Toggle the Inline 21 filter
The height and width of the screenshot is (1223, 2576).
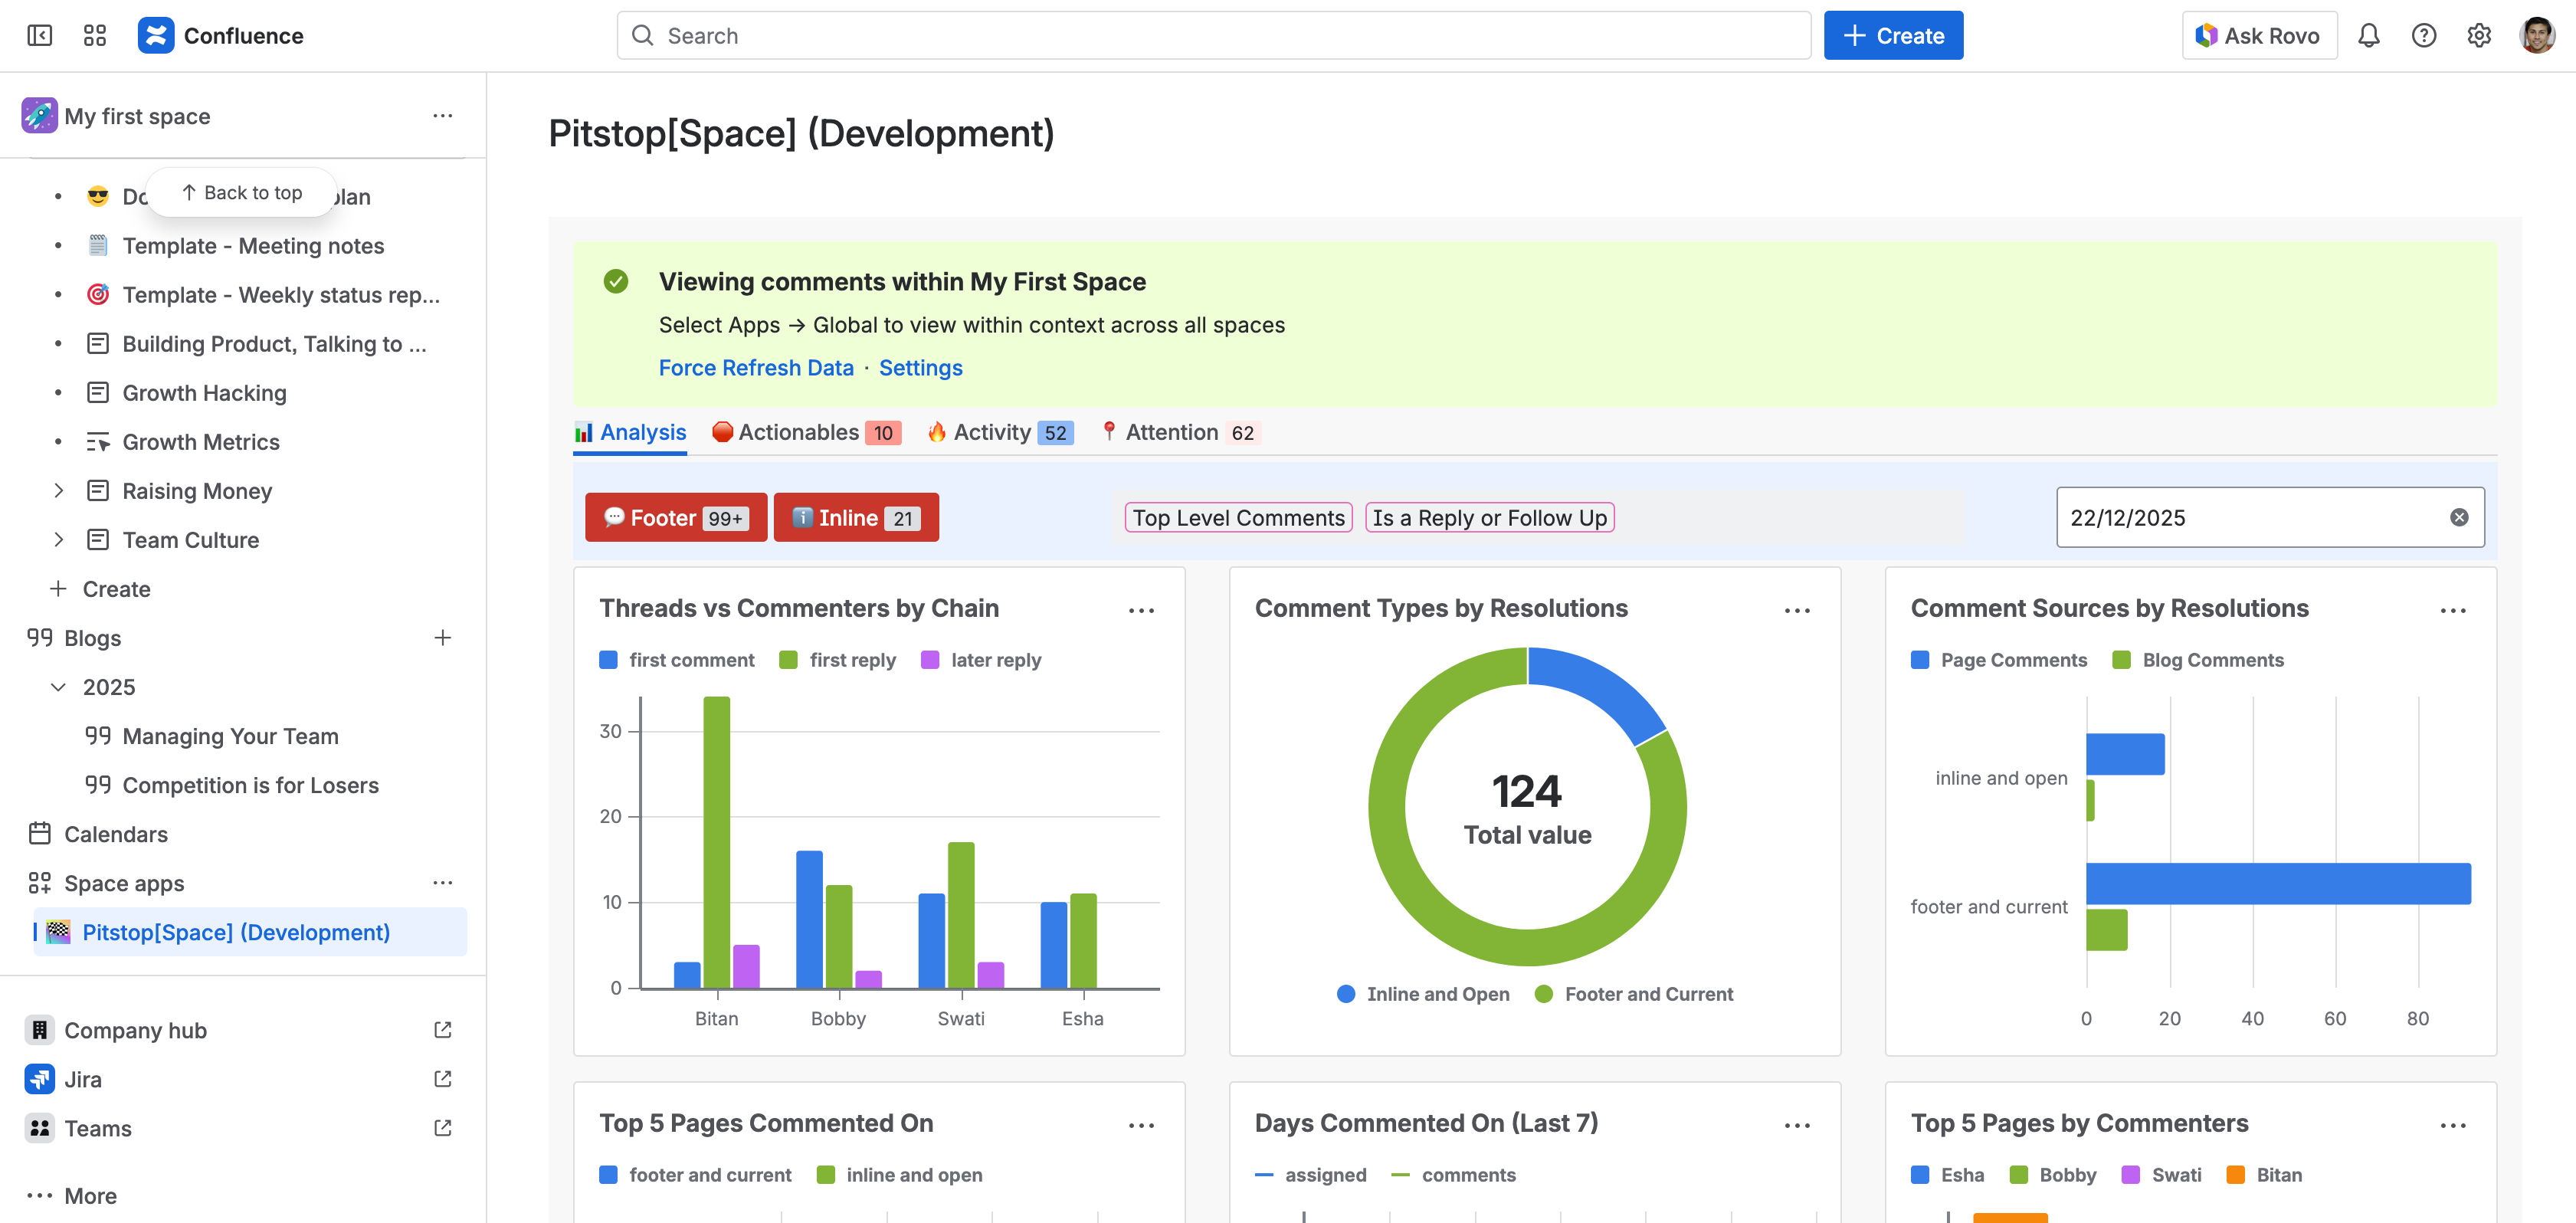[856, 517]
